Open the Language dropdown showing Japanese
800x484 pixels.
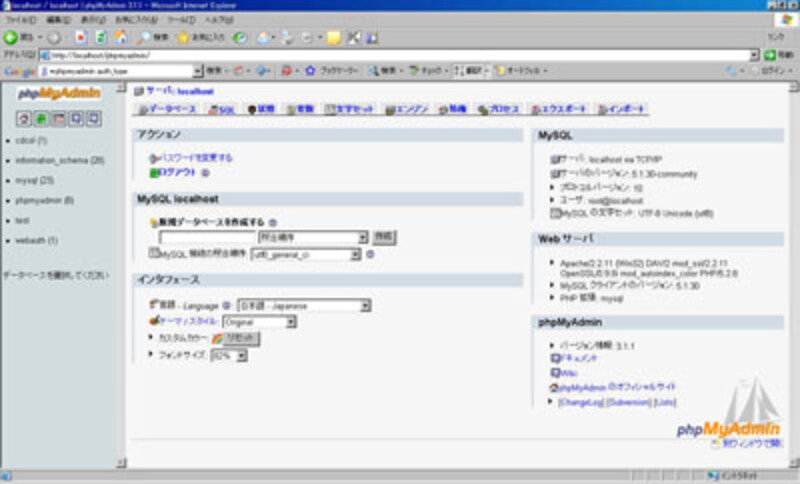304,306
